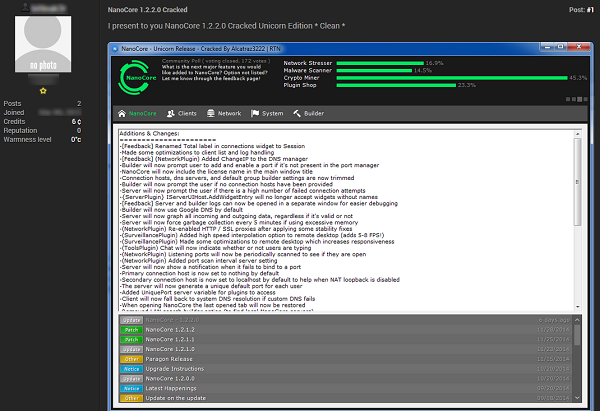Open the Builder tab
This screenshot has width=600, height=411.
[x=308, y=113]
